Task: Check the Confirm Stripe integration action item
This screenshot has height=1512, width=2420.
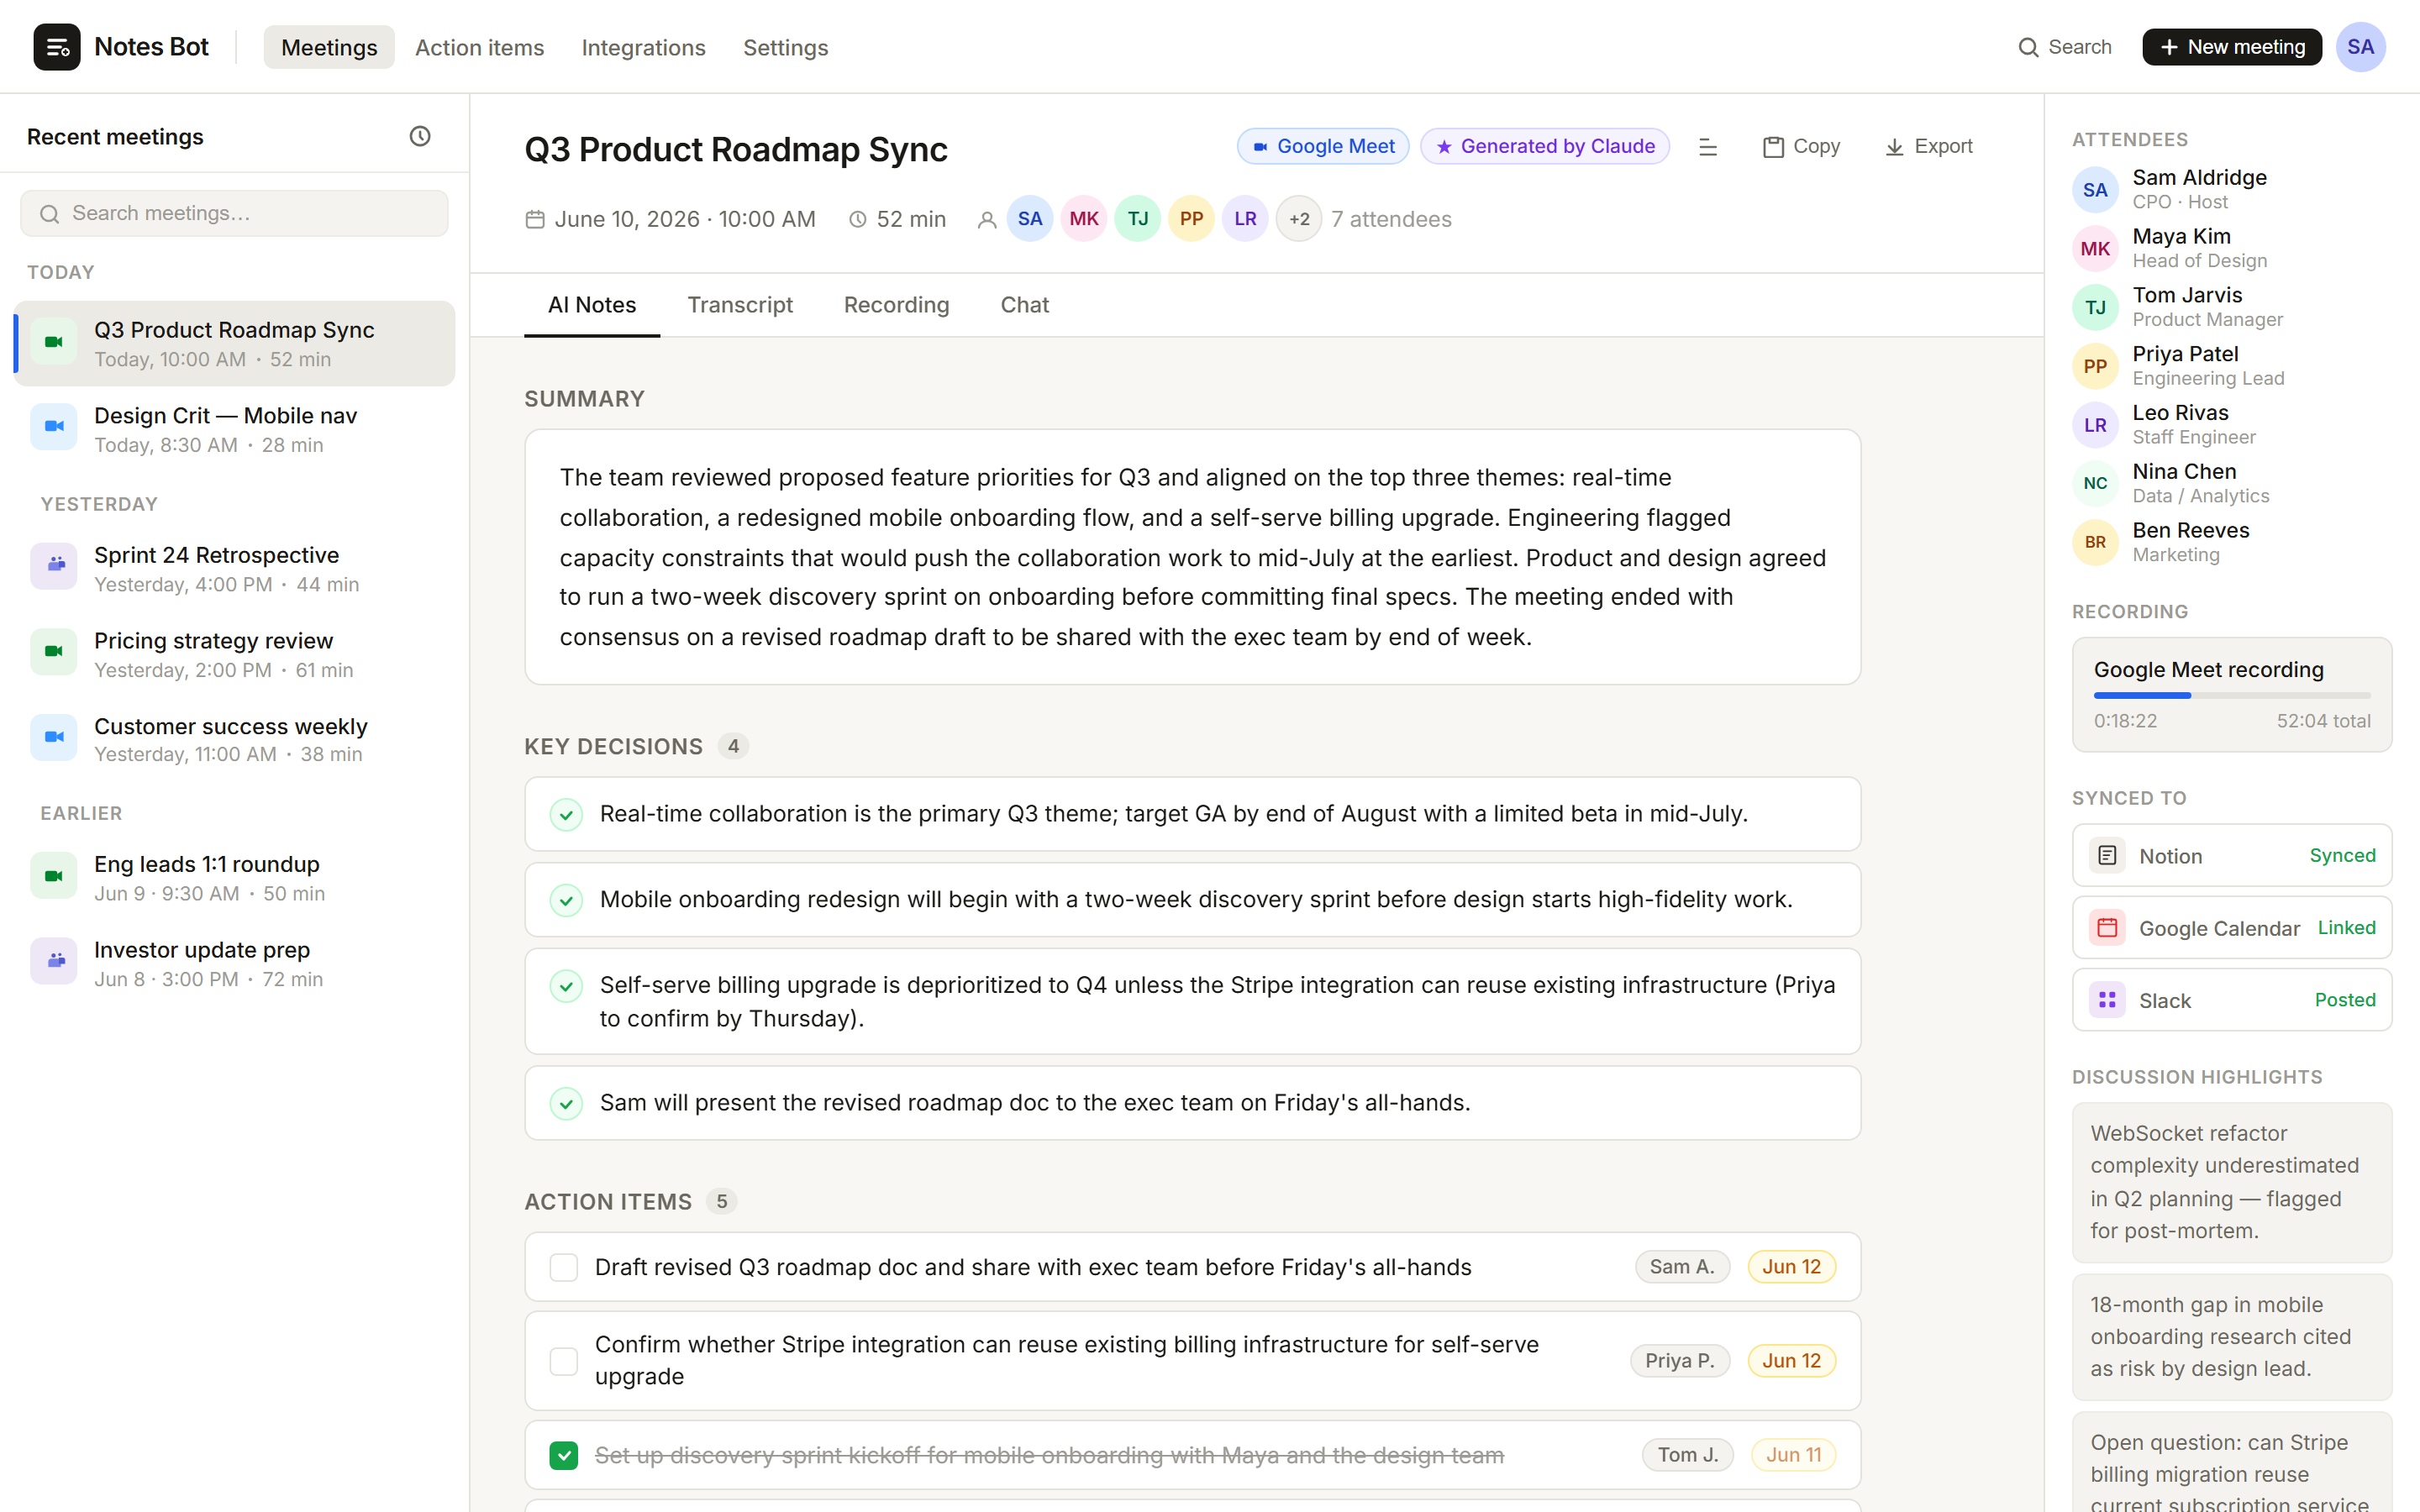Action: click(564, 1361)
